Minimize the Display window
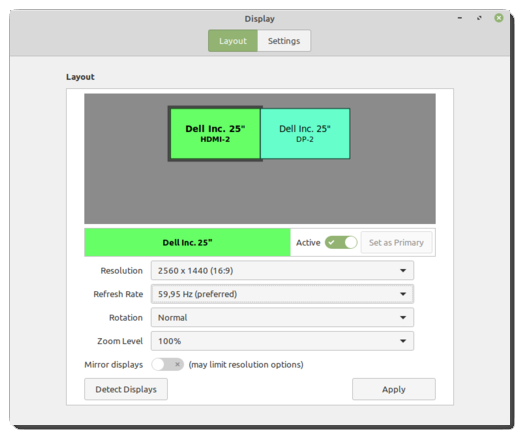This screenshot has width=526, height=441. click(460, 18)
